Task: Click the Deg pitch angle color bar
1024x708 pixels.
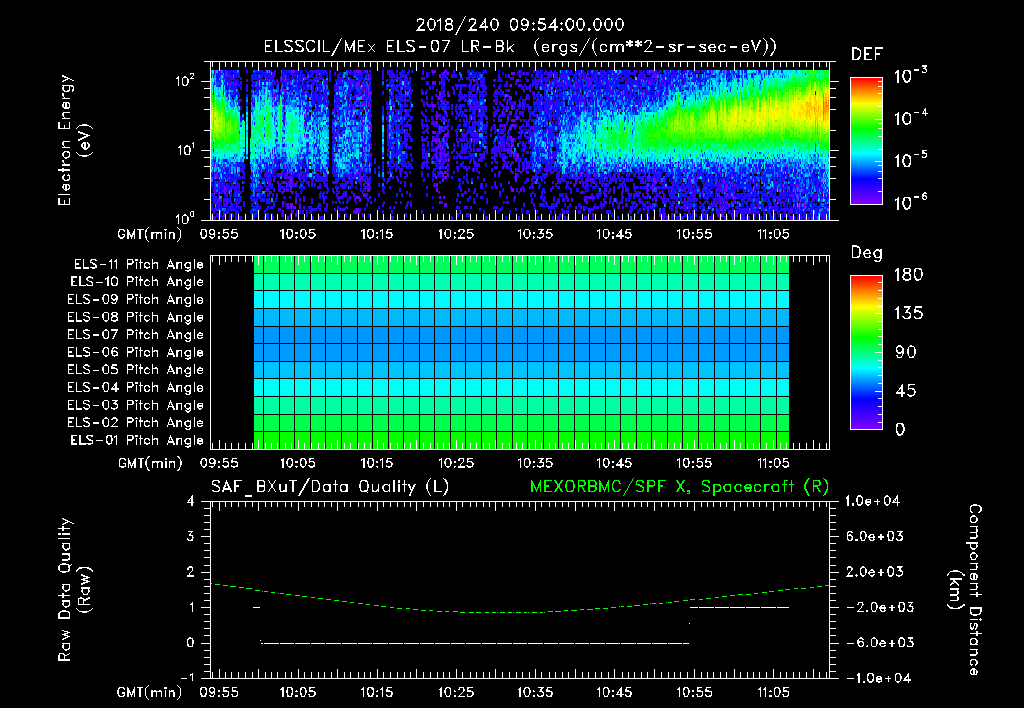Action: pyautogui.click(x=866, y=352)
